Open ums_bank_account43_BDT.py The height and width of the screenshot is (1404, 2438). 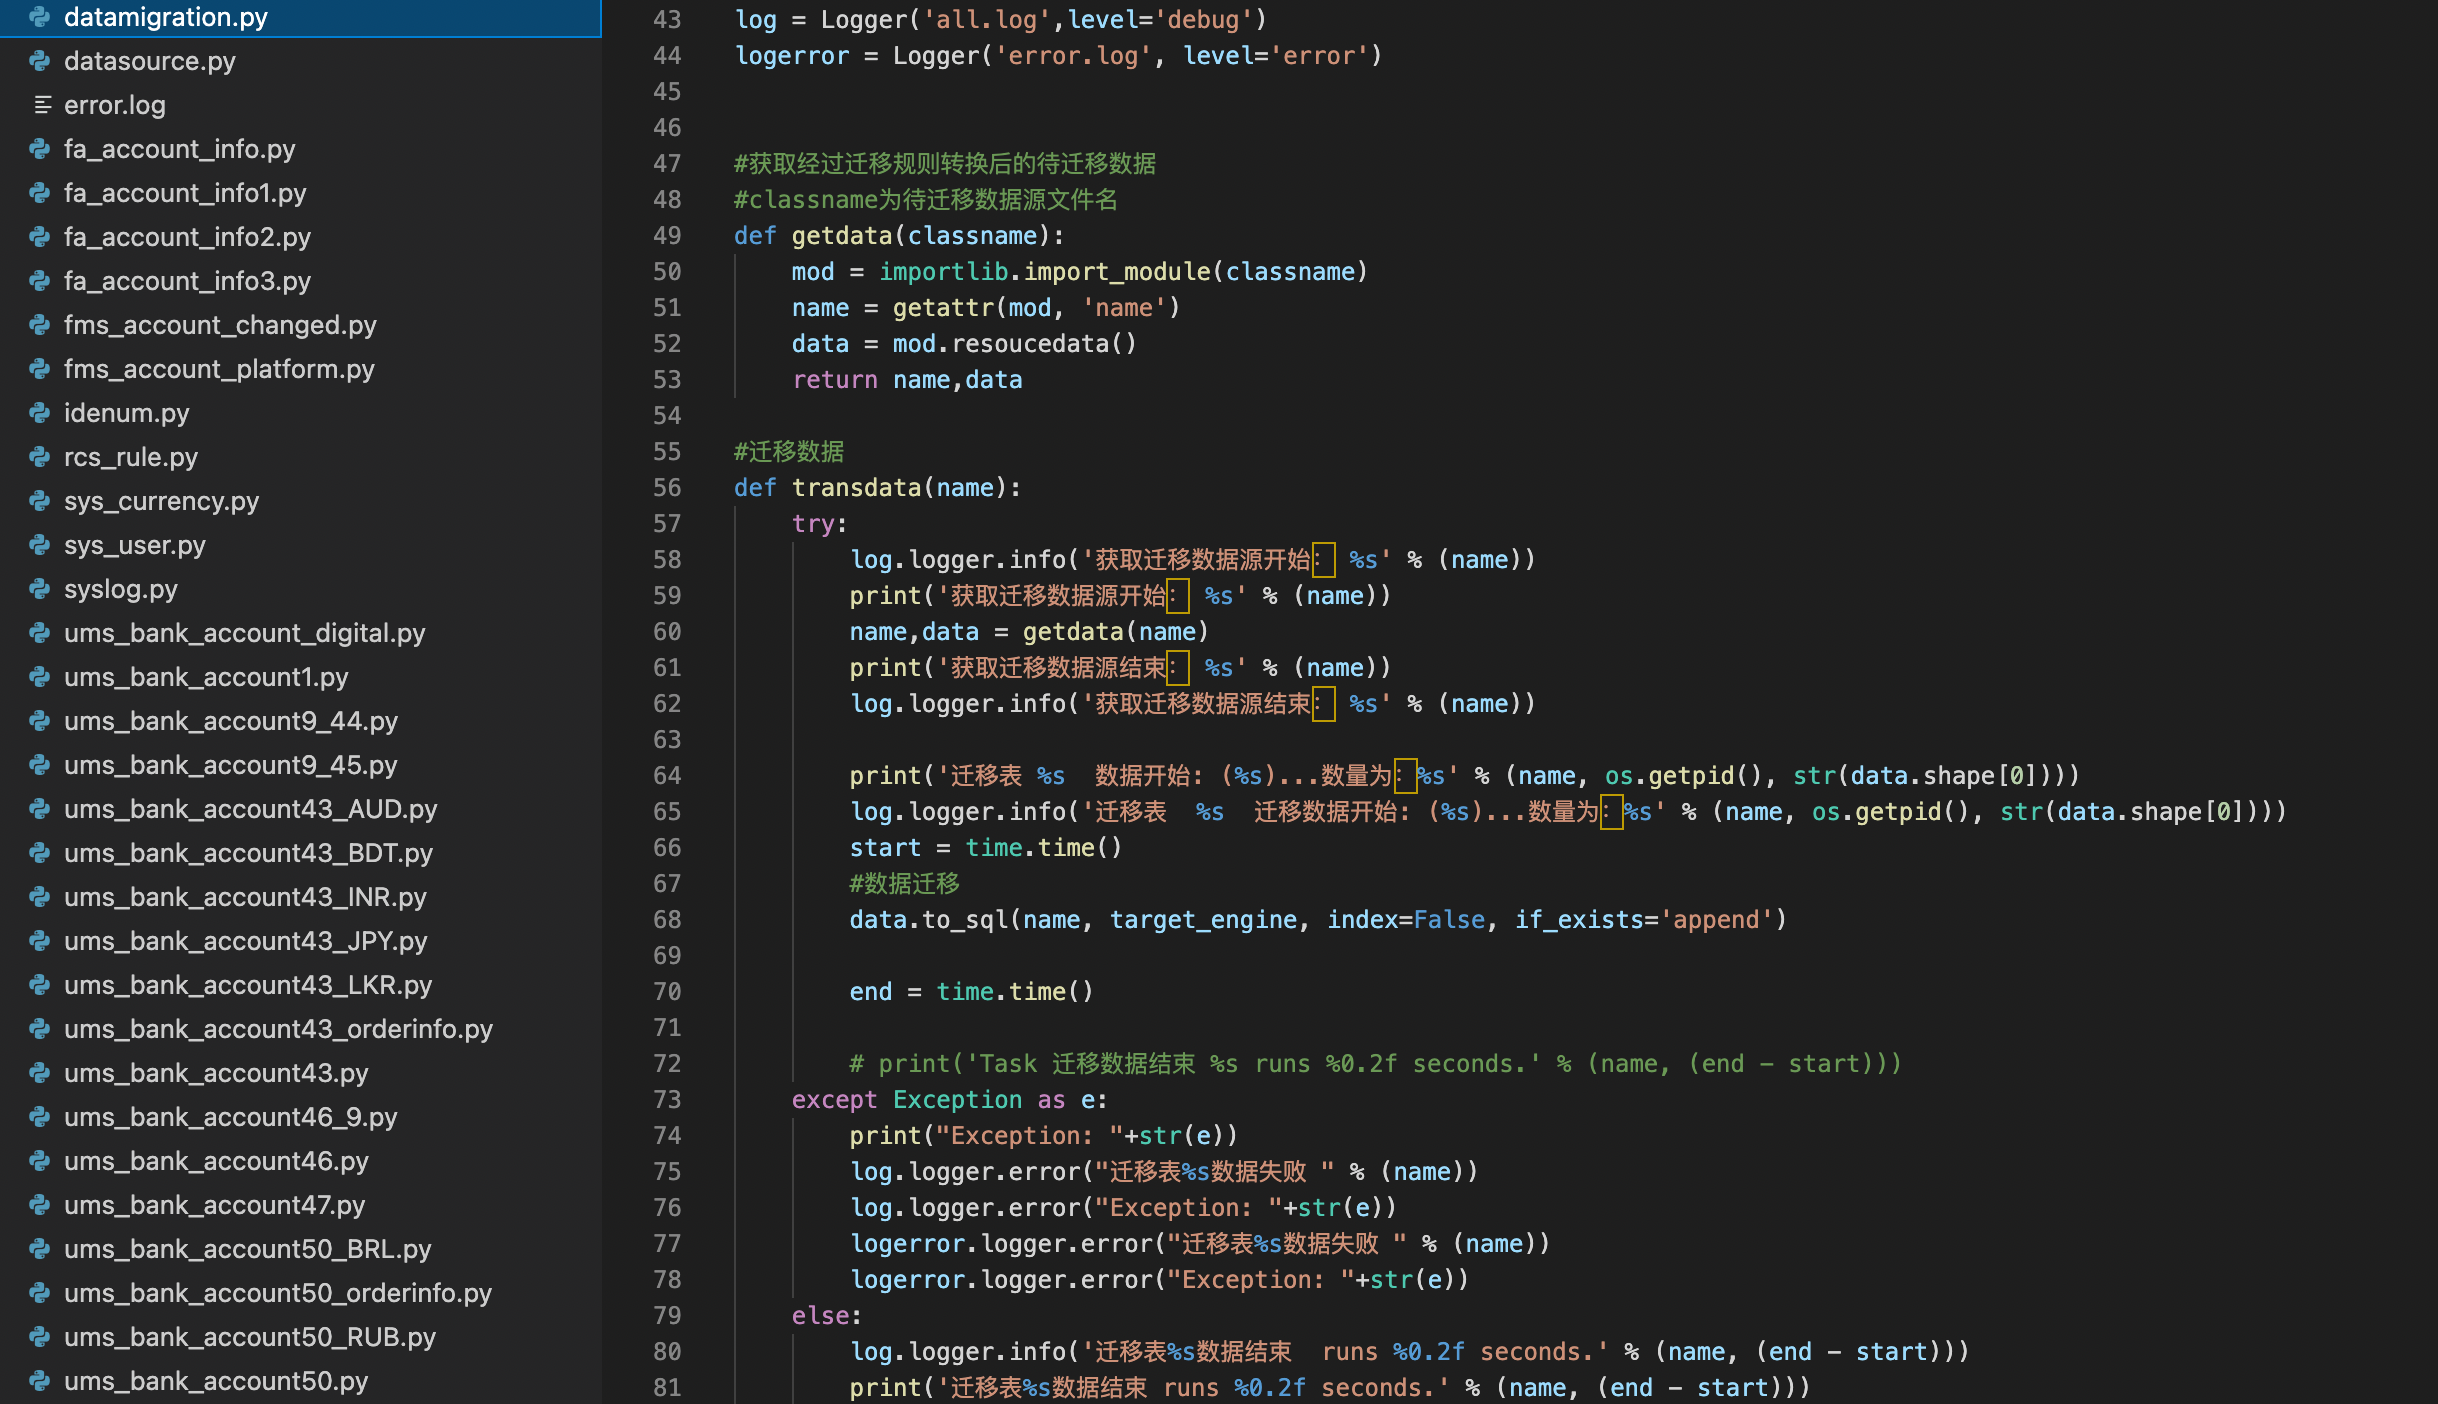pyautogui.click(x=300, y=853)
